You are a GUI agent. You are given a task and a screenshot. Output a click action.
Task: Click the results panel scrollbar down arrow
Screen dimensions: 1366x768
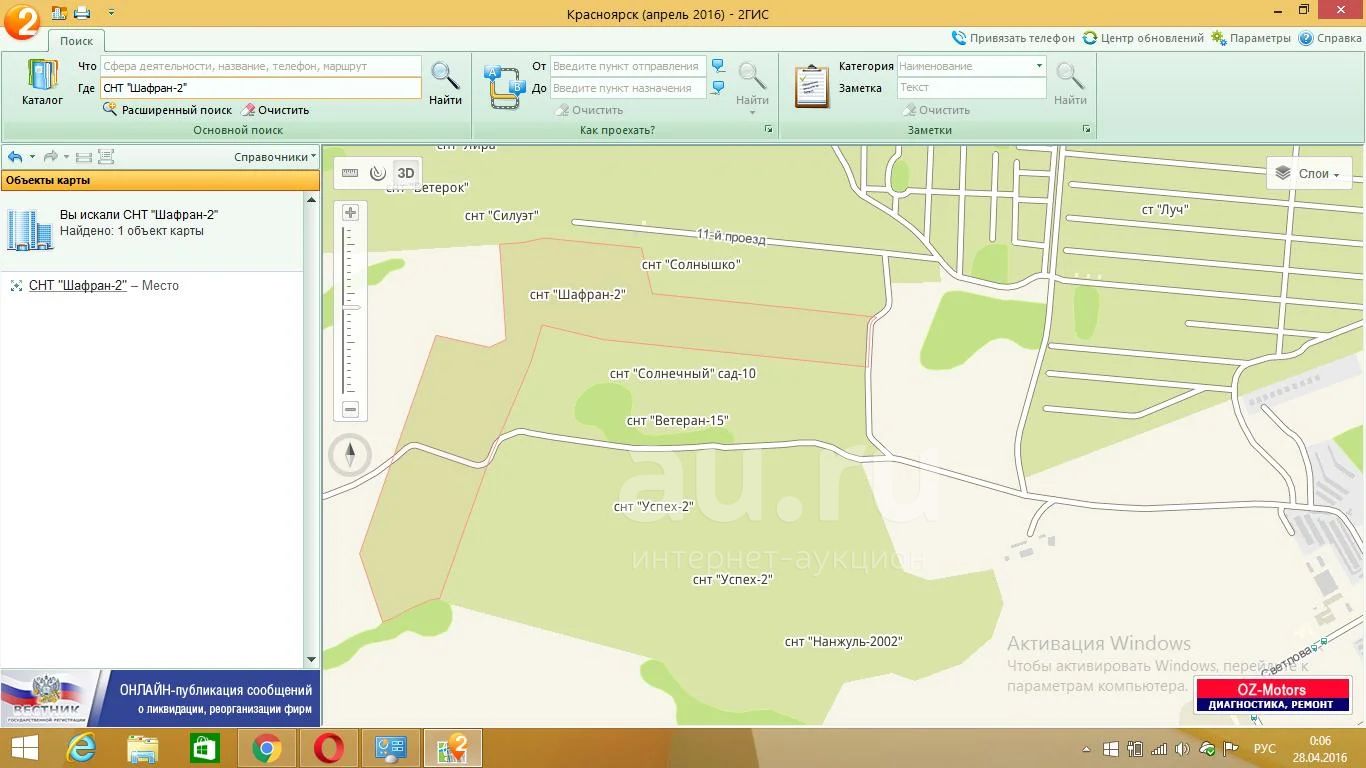311,660
